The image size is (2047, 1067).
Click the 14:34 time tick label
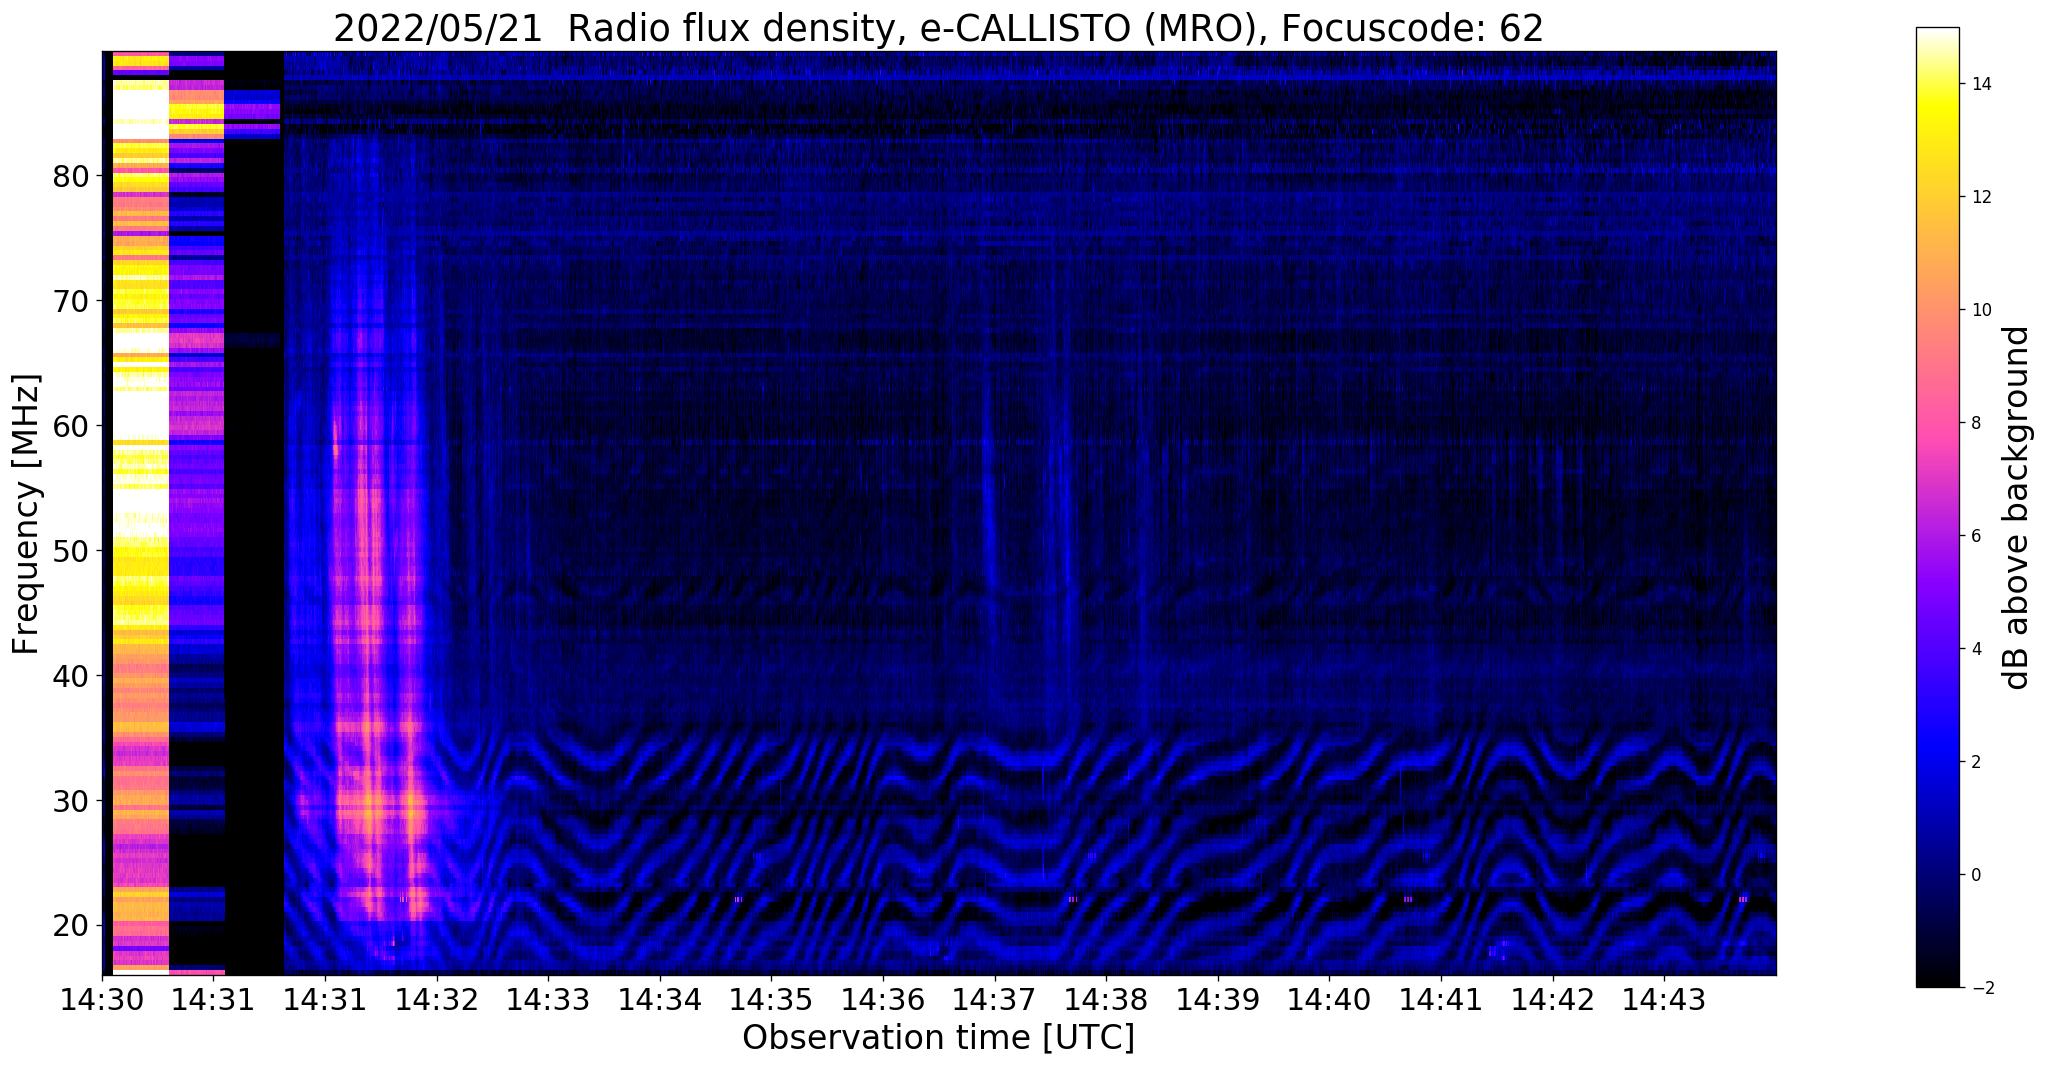[x=659, y=999]
